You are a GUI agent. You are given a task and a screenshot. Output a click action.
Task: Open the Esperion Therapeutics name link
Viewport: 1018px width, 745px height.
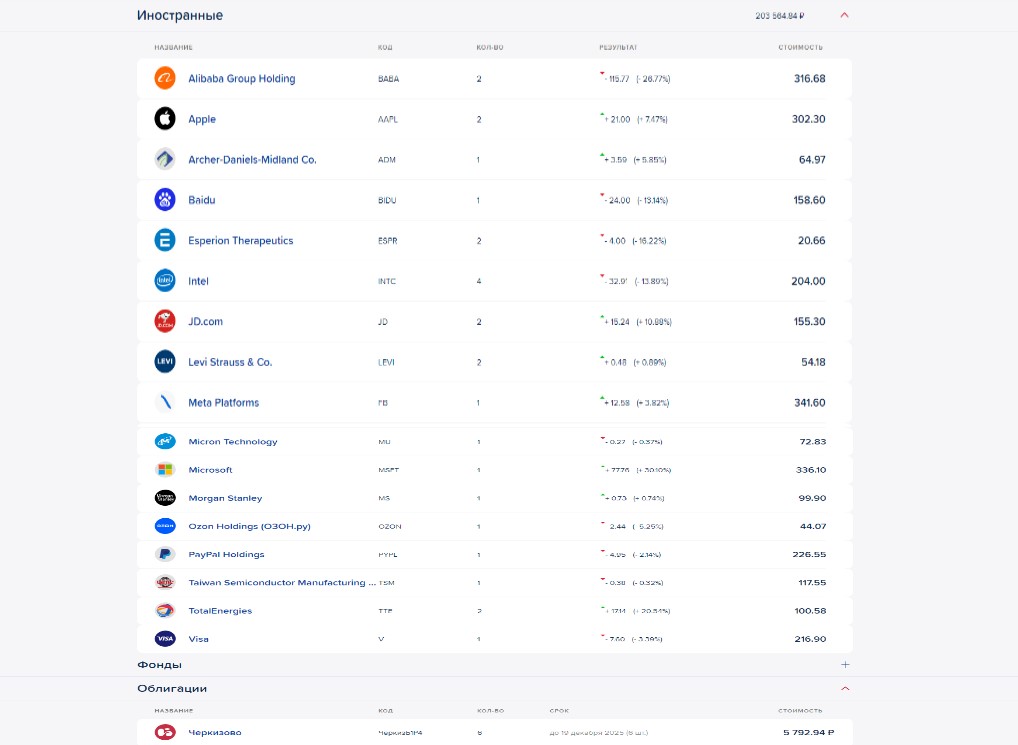point(241,241)
